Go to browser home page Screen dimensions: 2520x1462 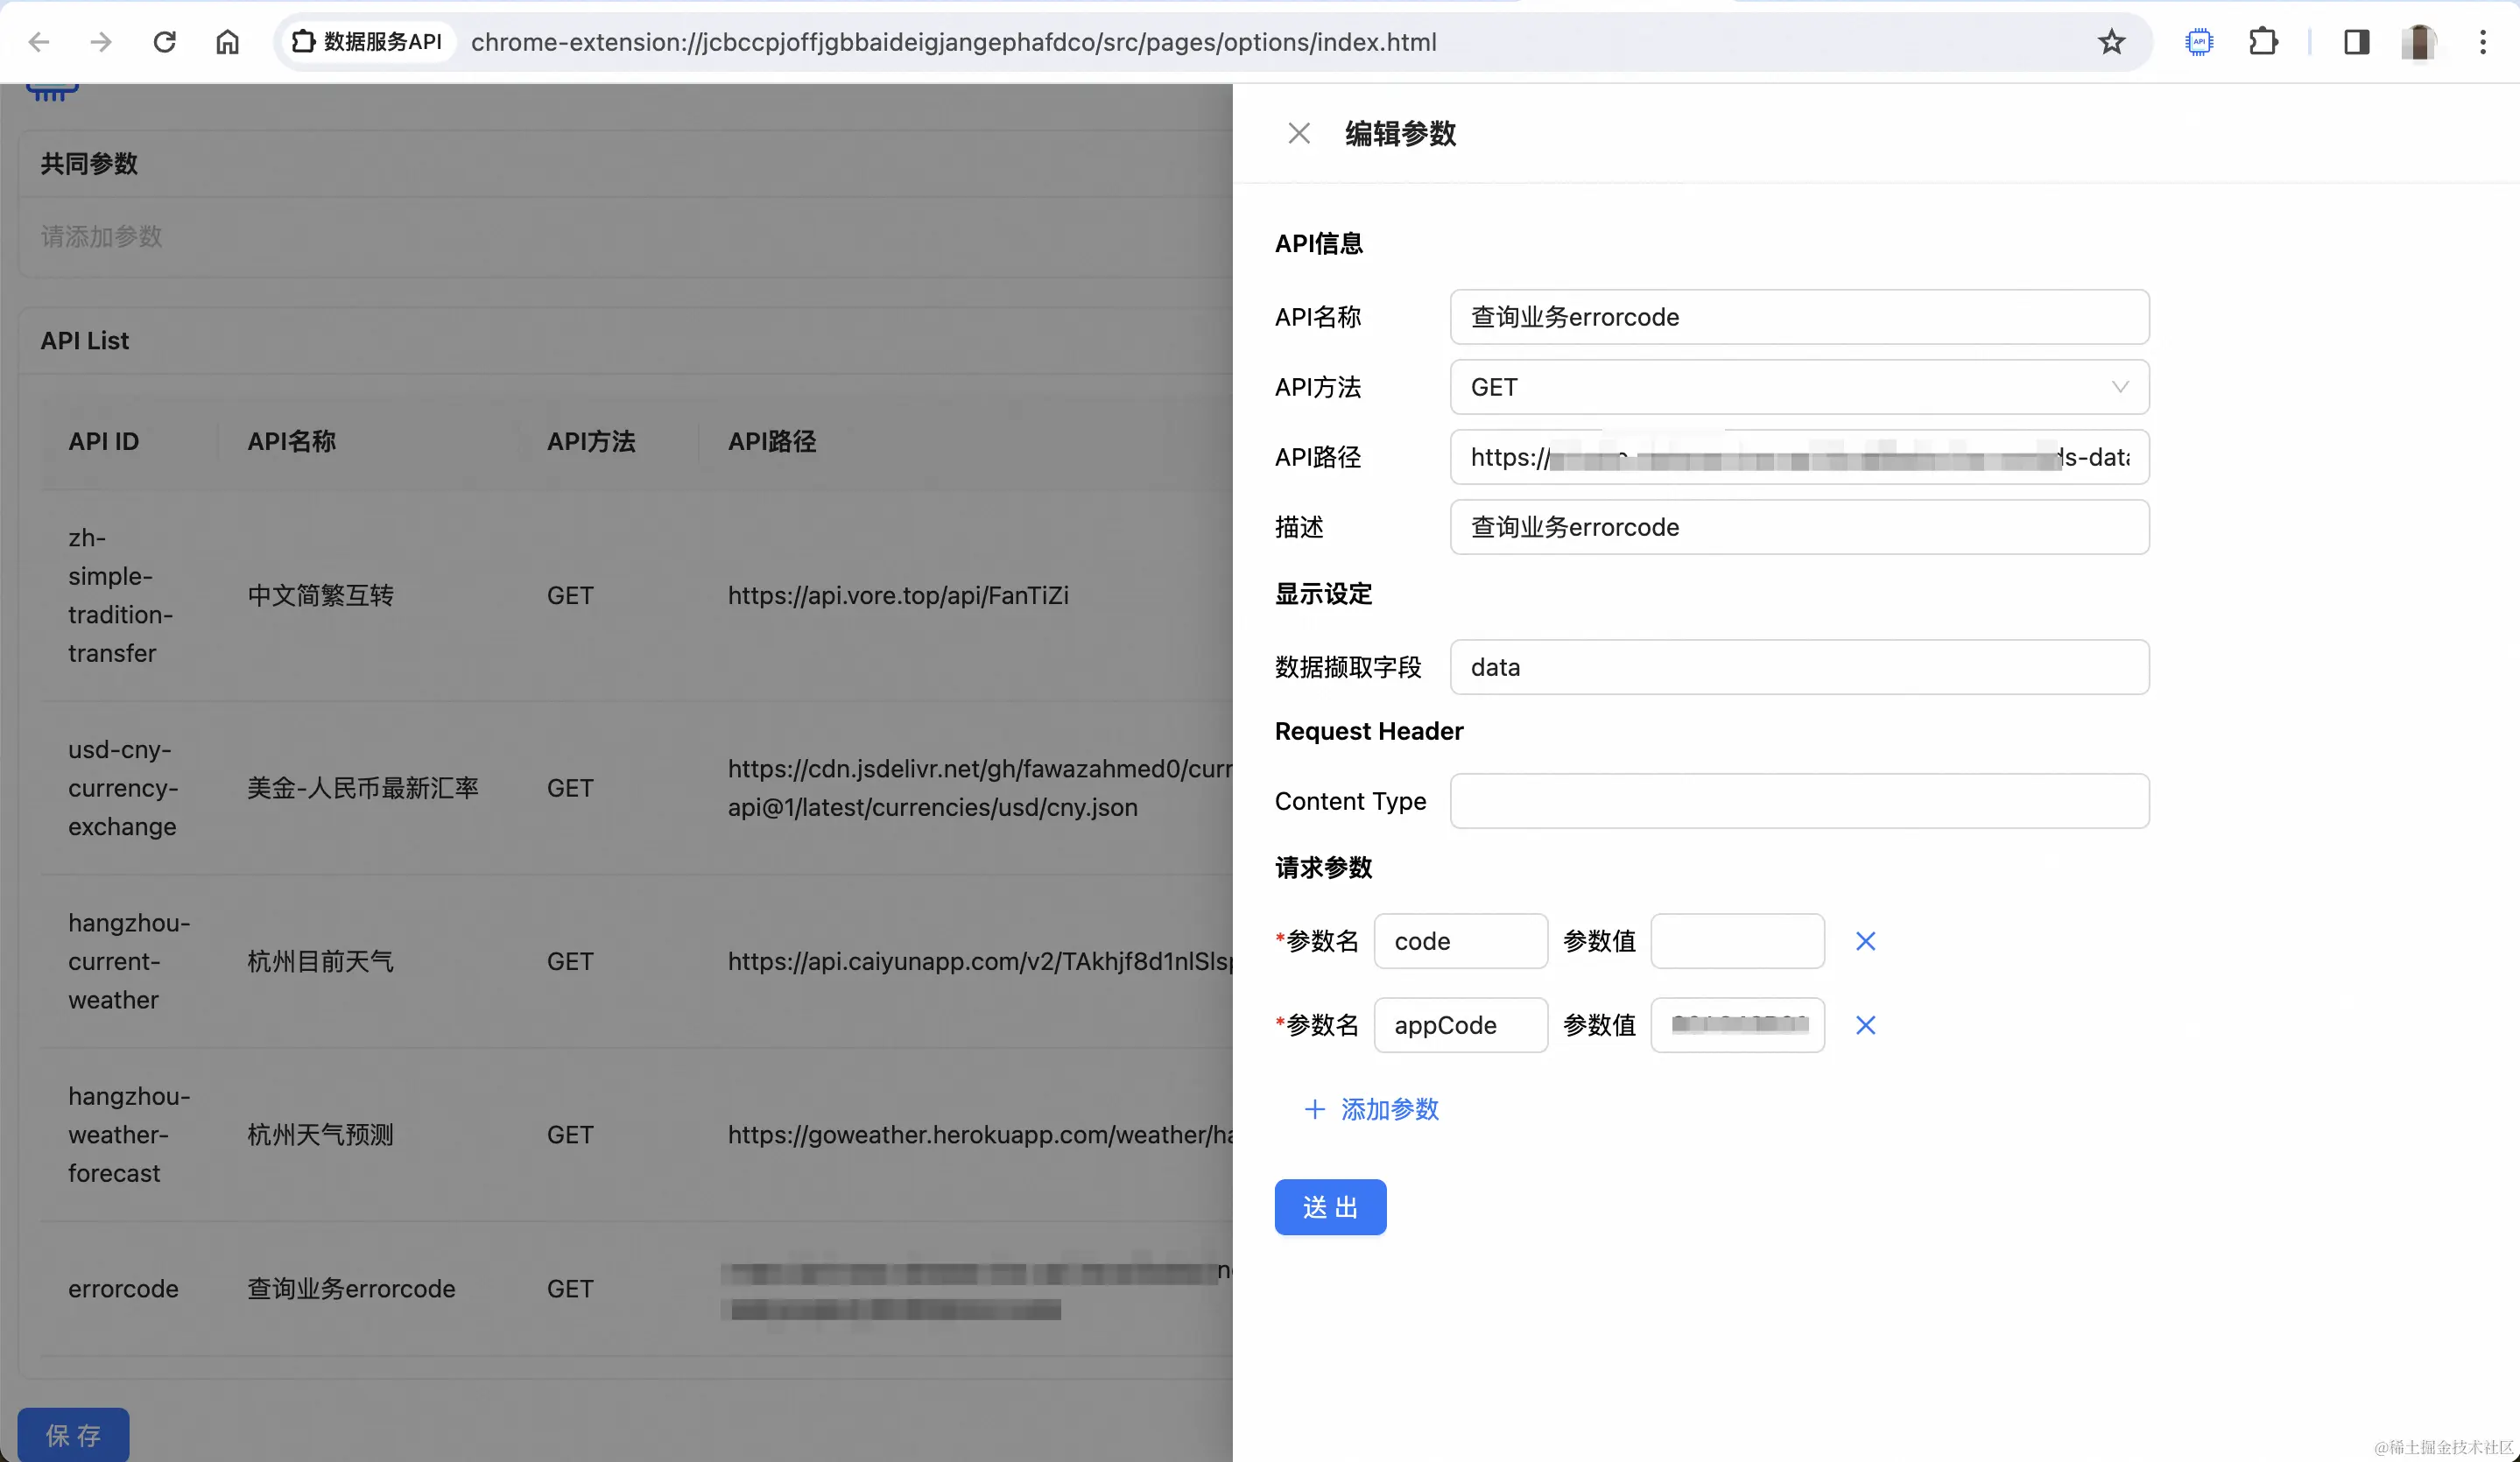[x=227, y=42]
